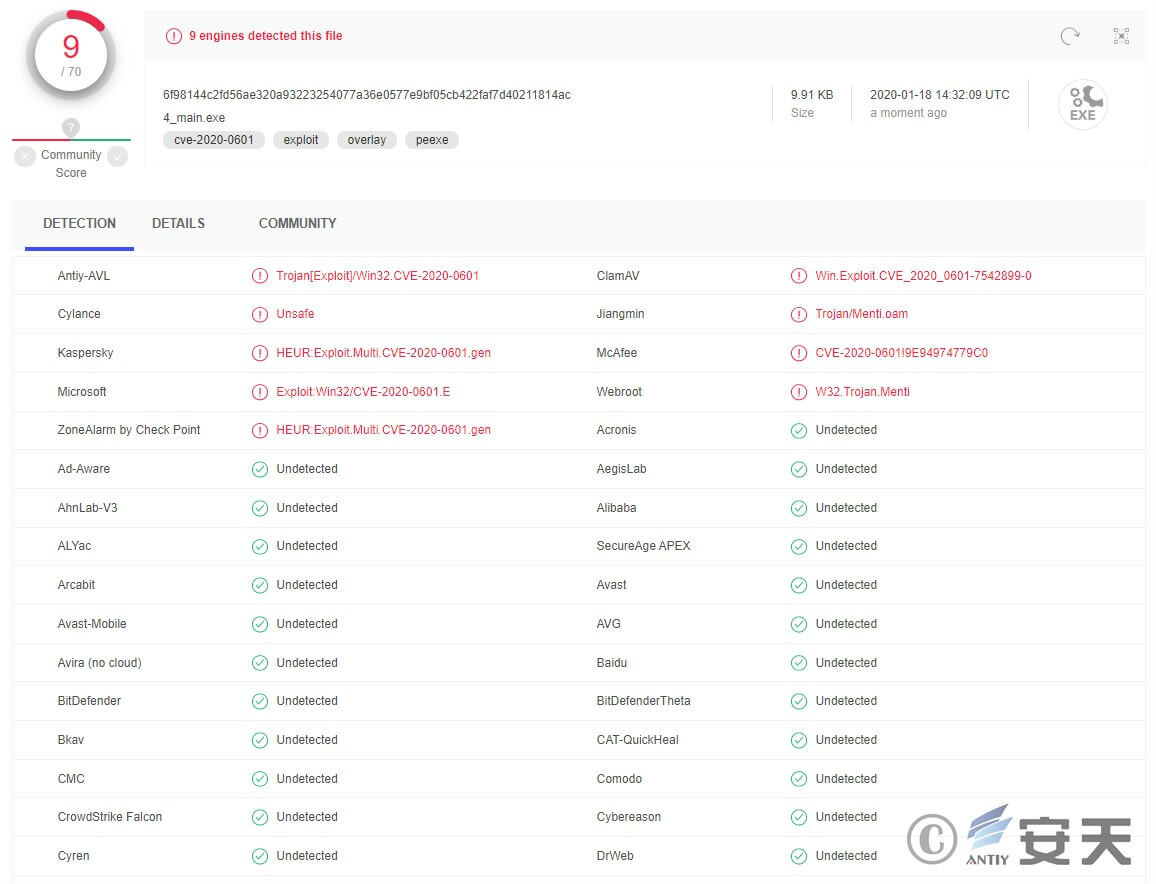Click the alert icon on the Webroot row
Screen dimensions: 1156x884
pos(798,392)
